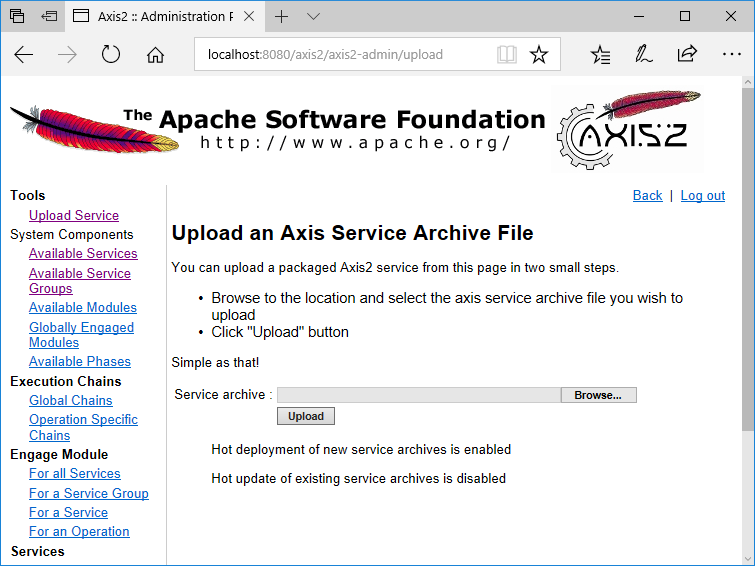The height and width of the screenshot is (566, 755).
Task: Open the add notes pen icon
Action: click(643, 54)
